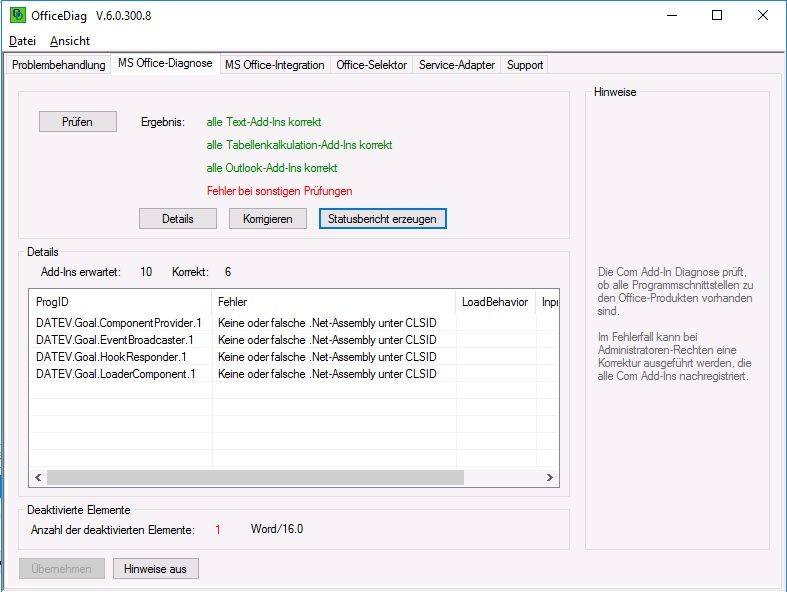Viewport: 787px width, 592px height.
Task: Go to the Support tab
Action: click(525, 65)
